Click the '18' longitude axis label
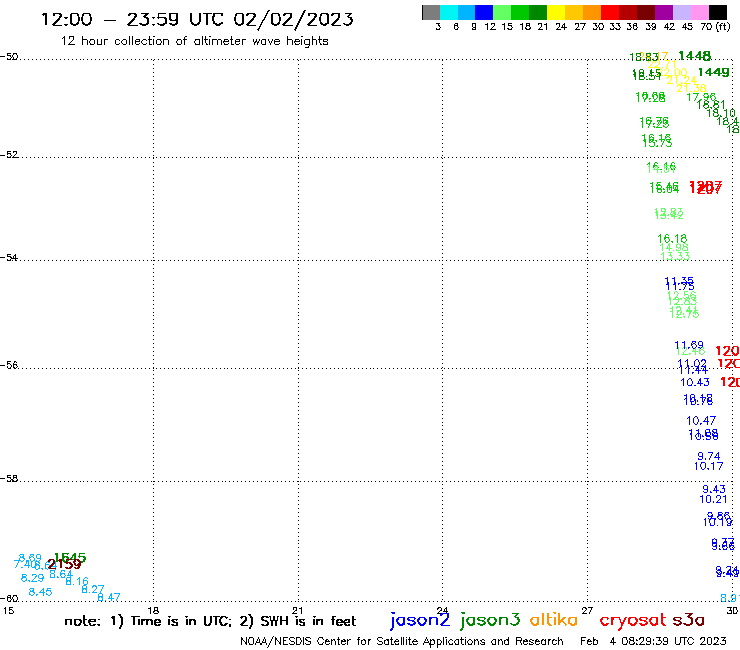Viewport: 740px width, 650px height. click(x=153, y=610)
